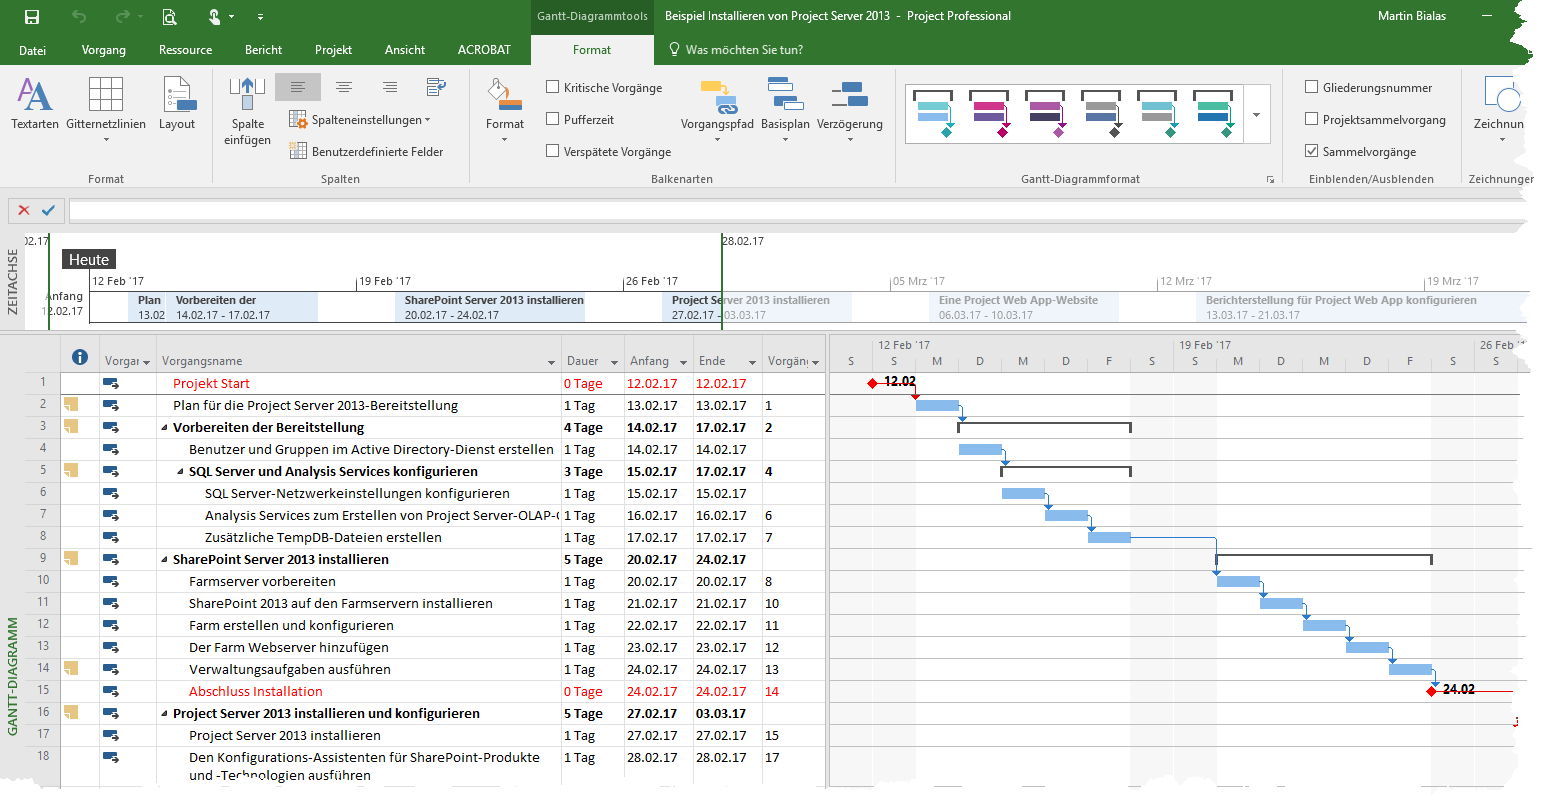The height and width of the screenshot is (802, 1541).
Task: Click the note icon in row 2
Action: 71,405
